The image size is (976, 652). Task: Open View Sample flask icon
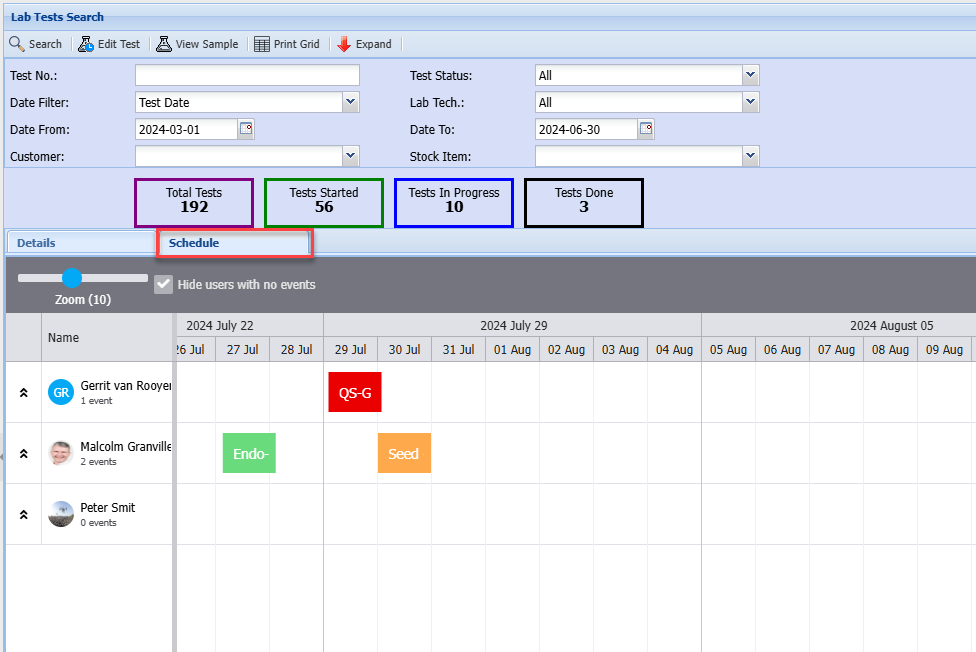tap(164, 44)
